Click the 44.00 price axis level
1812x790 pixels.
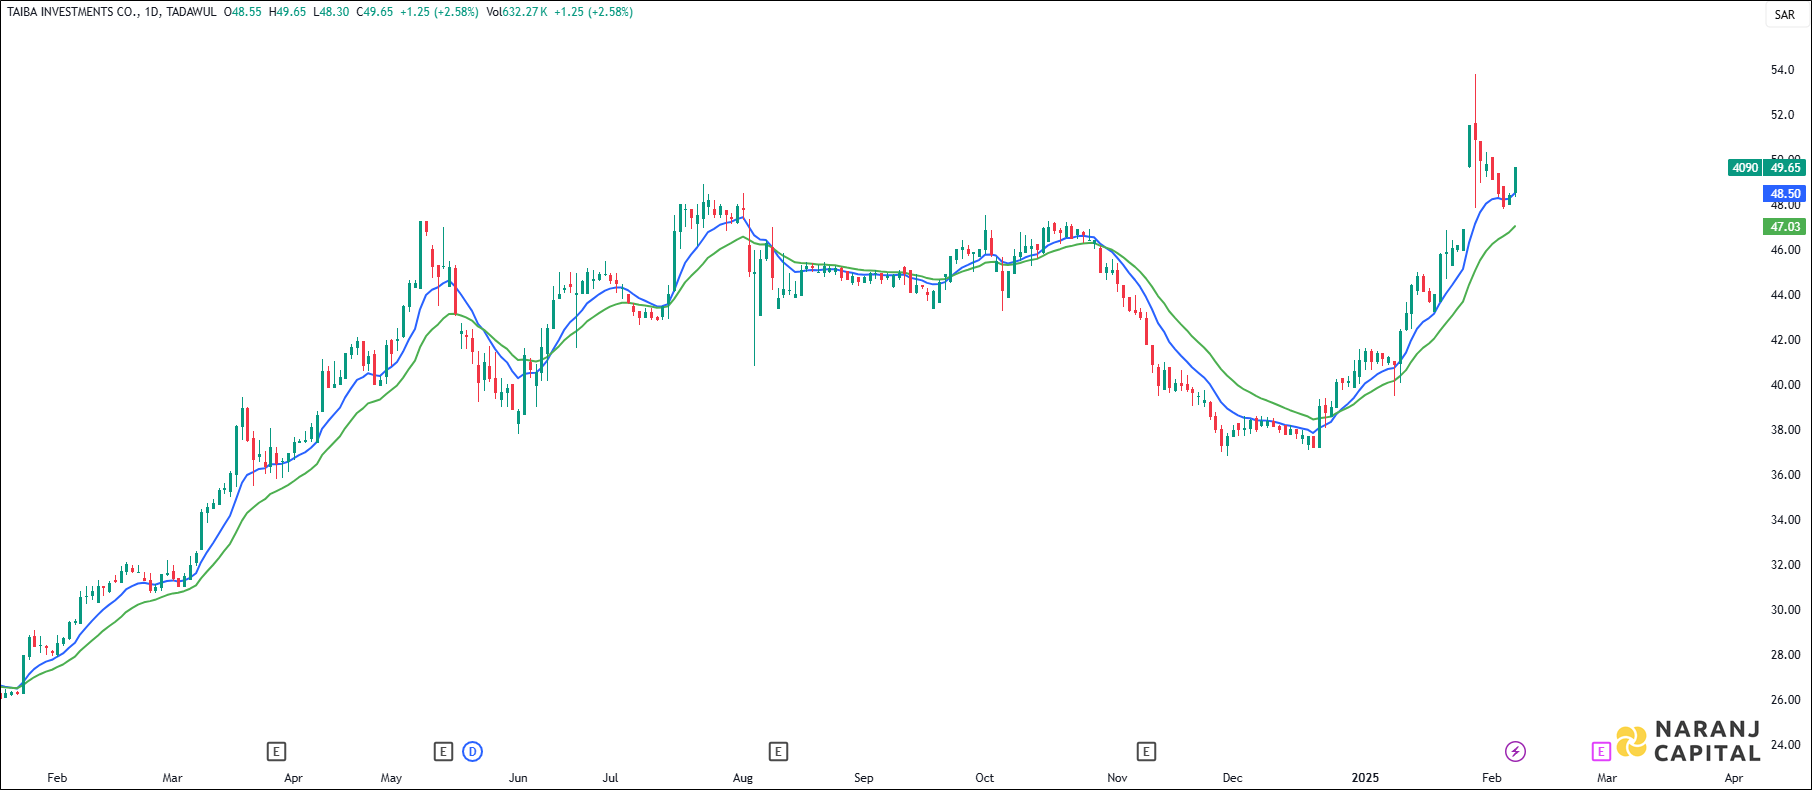(x=1785, y=295)
